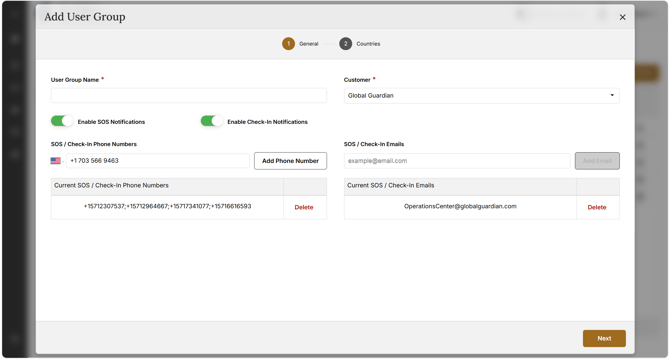Delete the current SOS phone numbers
The image size is (670, 360).
point(304,208)
